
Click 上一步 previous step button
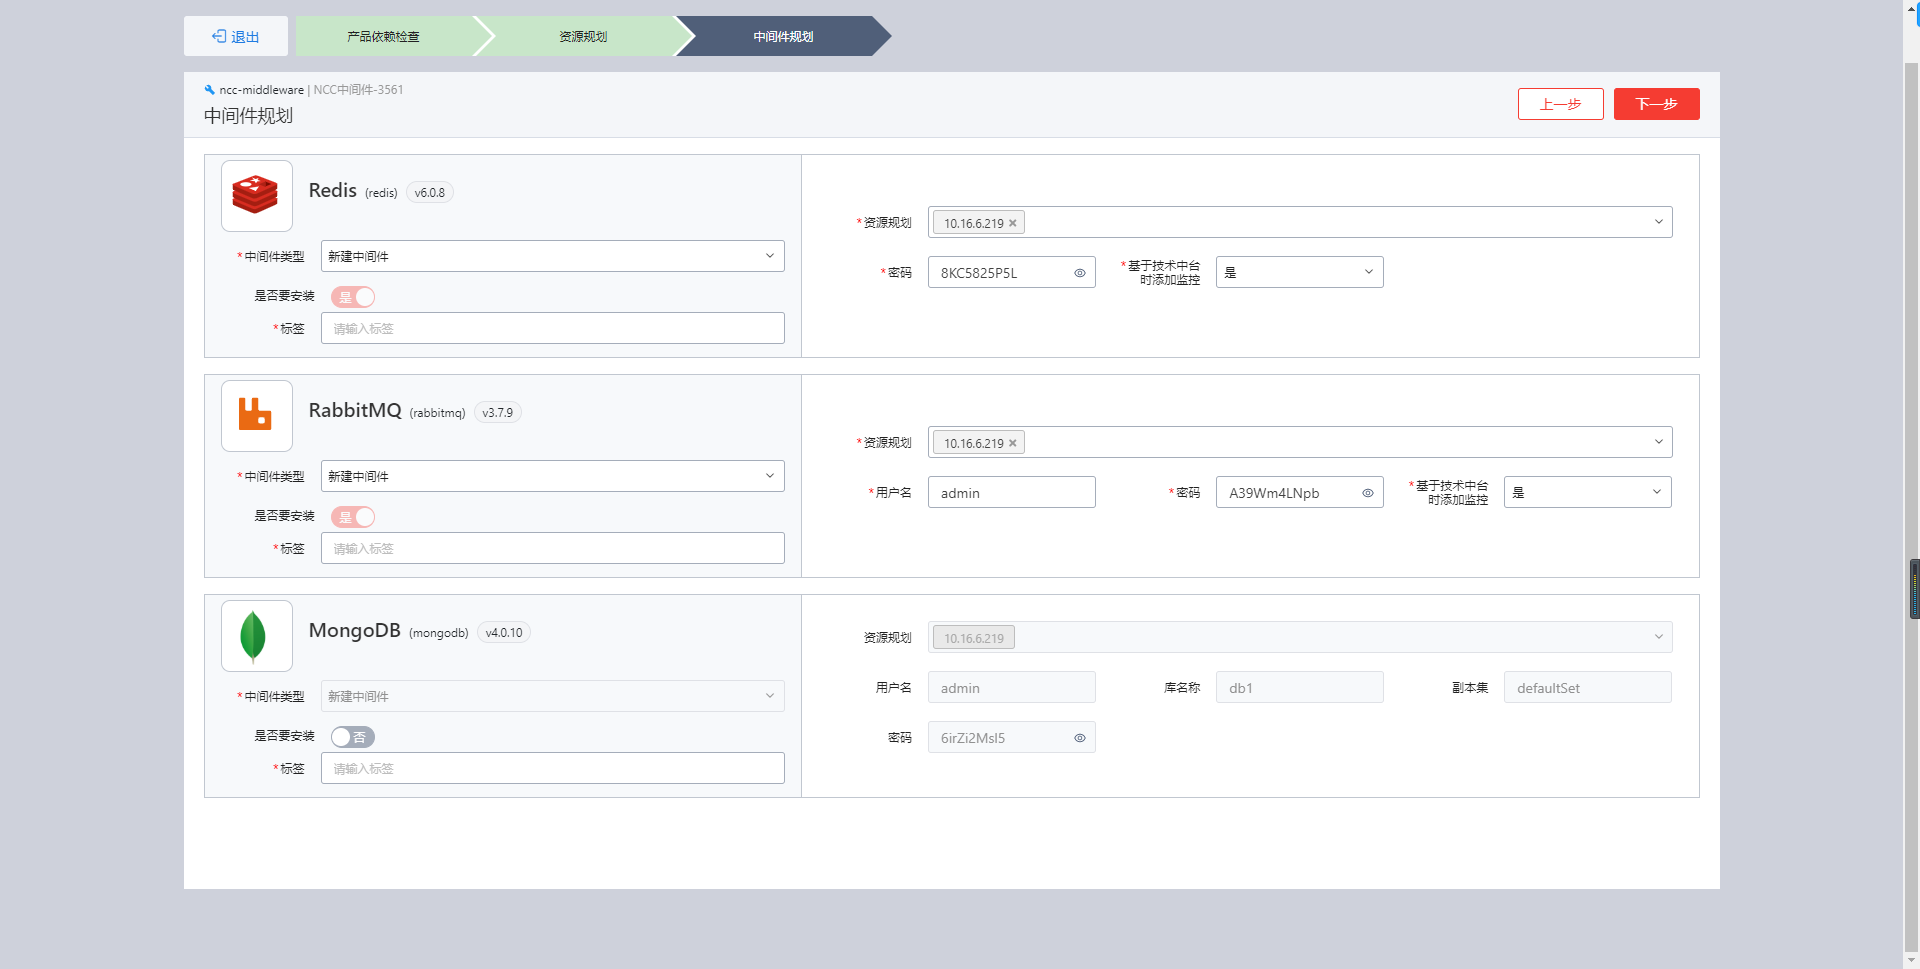1560,104
